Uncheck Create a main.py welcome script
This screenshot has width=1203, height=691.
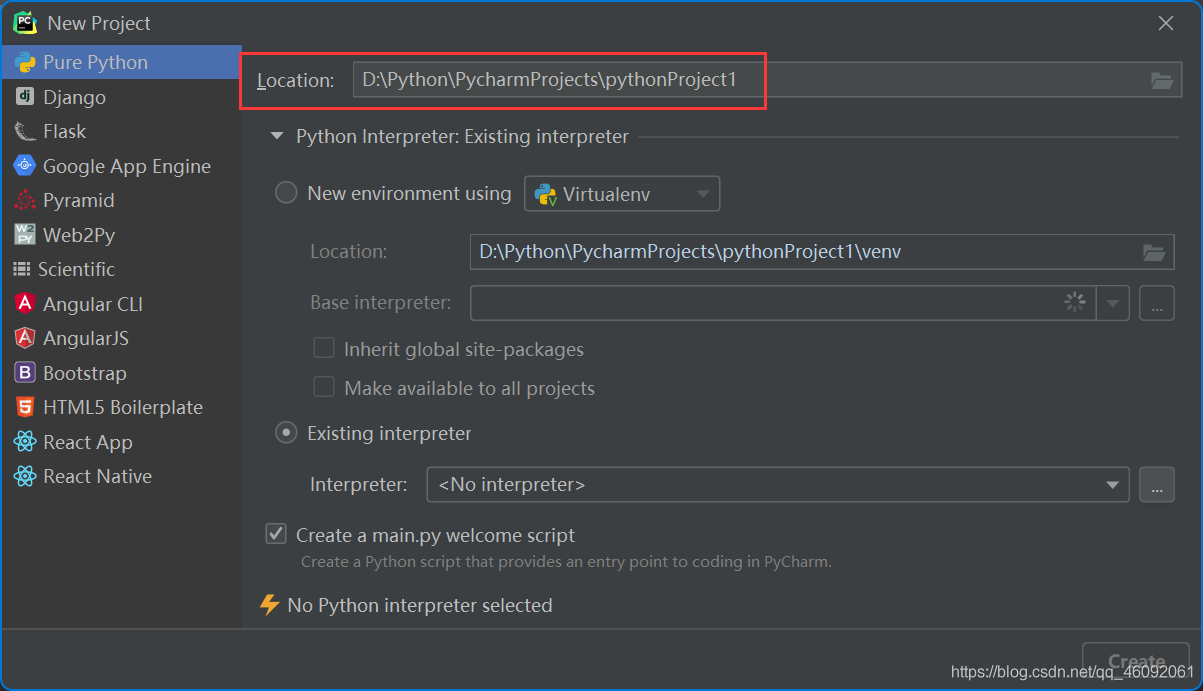pos(276,534)
